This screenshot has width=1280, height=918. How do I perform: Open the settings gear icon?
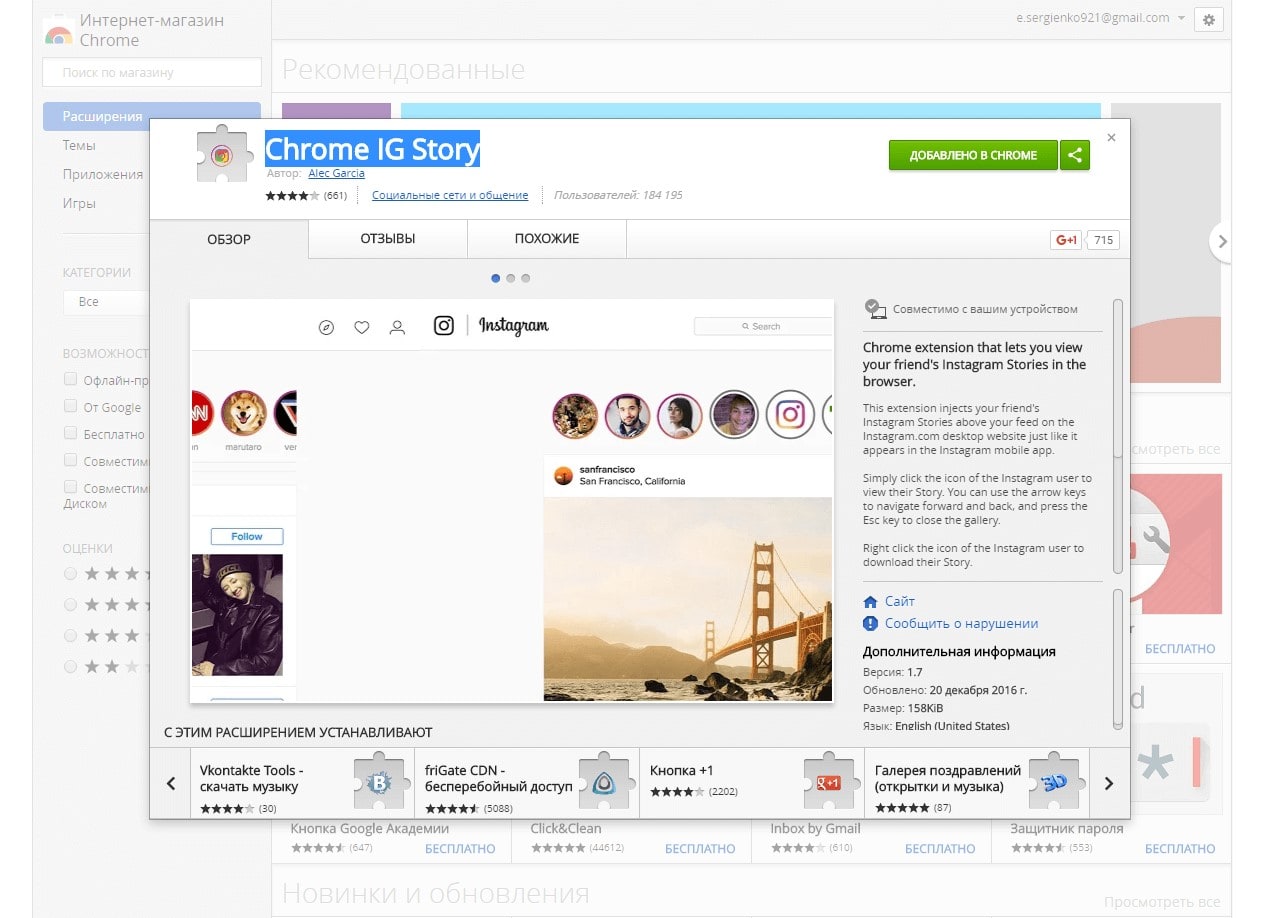coord(1209,19)
